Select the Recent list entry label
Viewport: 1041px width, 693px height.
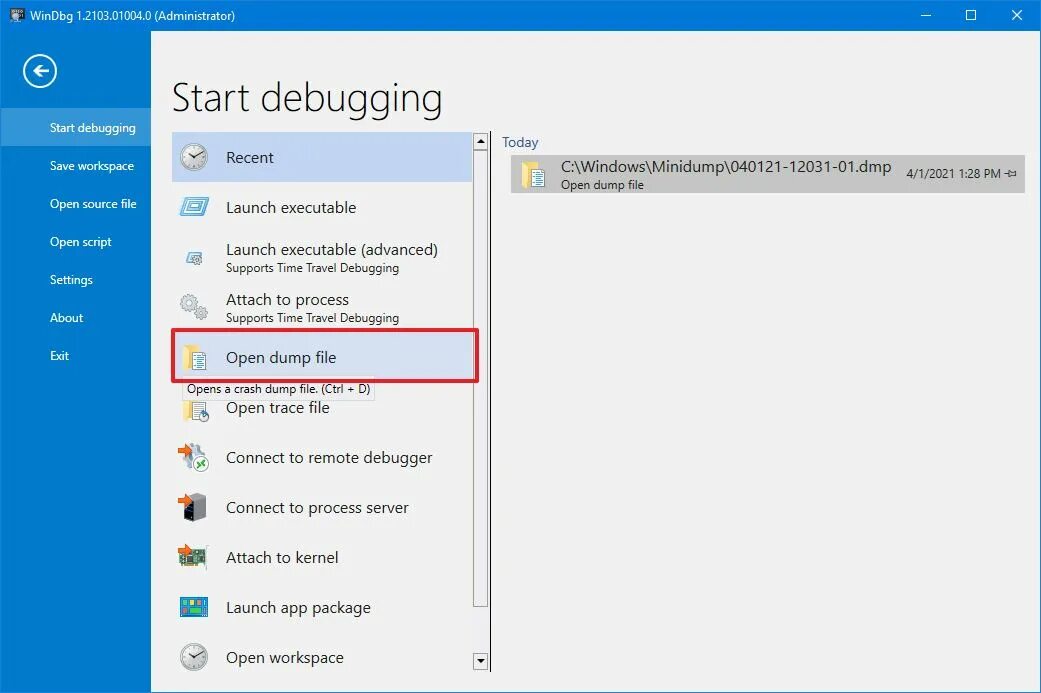click(250, 157)
